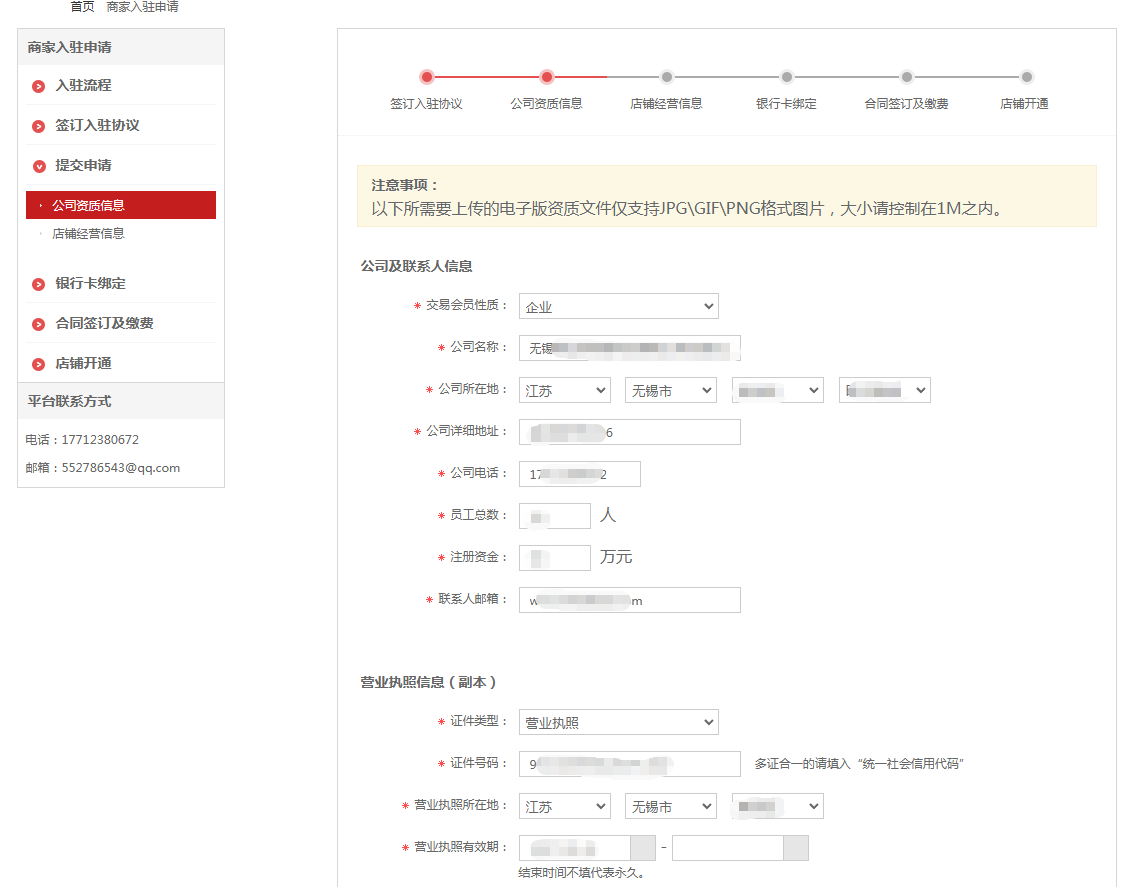Select 公司资质信息 in the sidebar
This screenshot has height=887, width=1146.
coord(89,206)
